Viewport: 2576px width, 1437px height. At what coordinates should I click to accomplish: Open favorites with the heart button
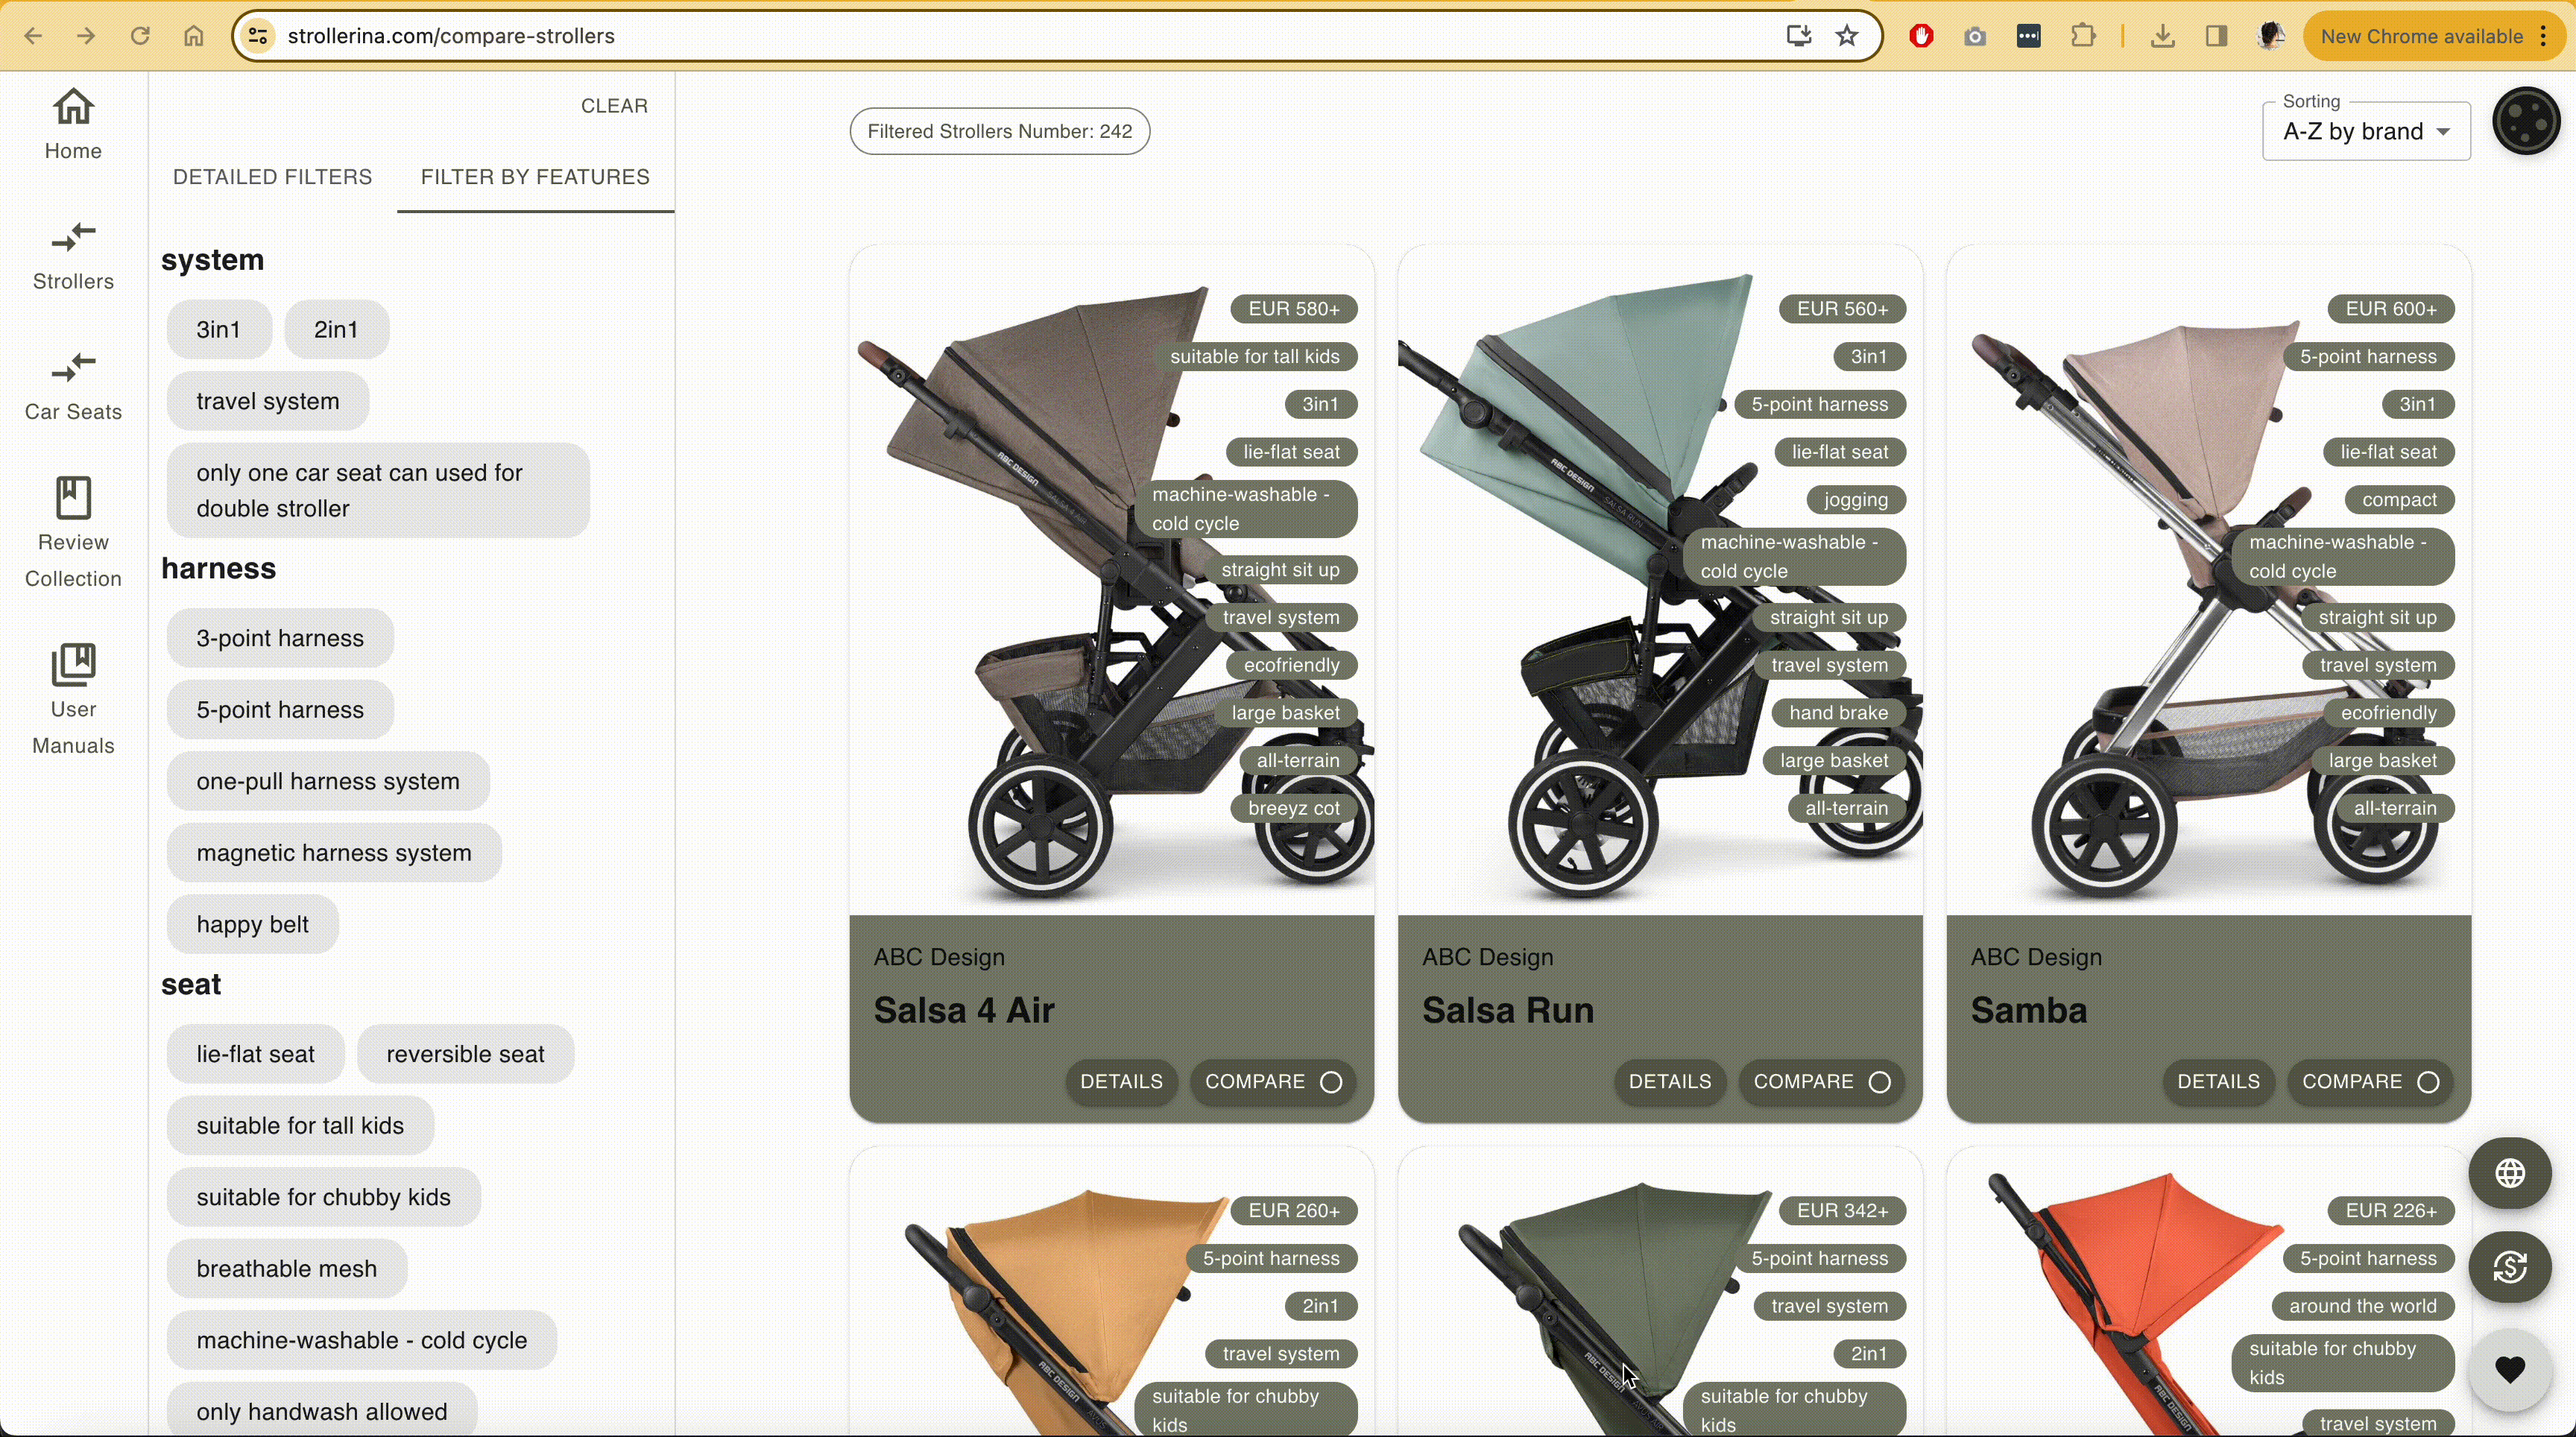pyautogui.click(x=2509, y=1369)
